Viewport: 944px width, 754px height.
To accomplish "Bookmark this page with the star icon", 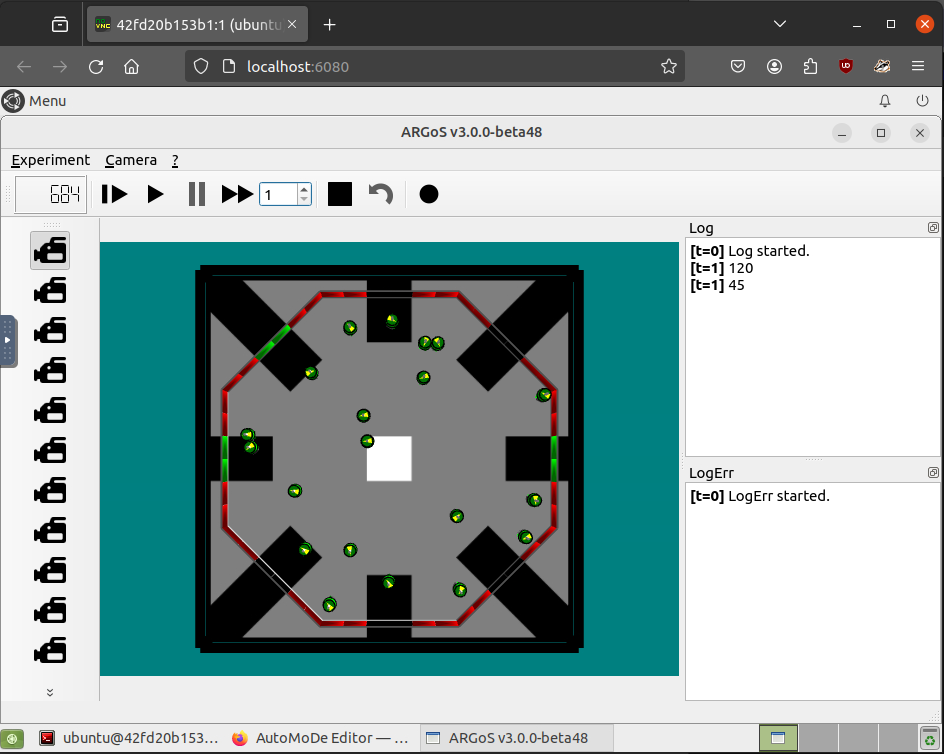I will click(668, 66).
